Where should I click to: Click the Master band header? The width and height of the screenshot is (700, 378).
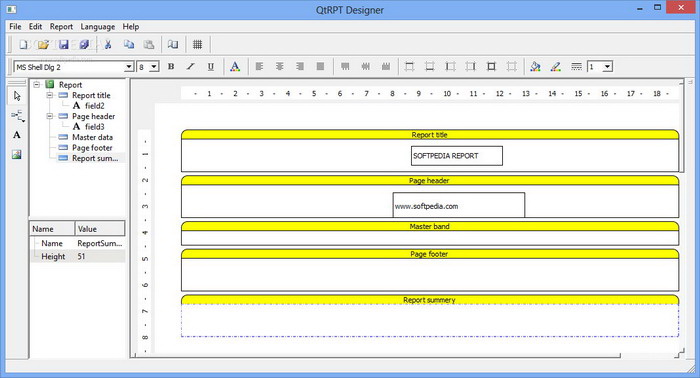430,226
